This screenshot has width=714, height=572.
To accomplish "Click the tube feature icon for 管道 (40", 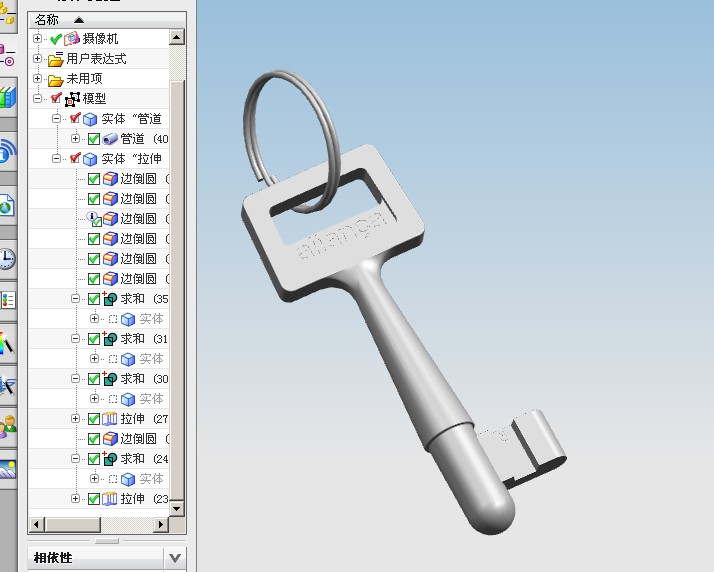I will click(110, 139).
